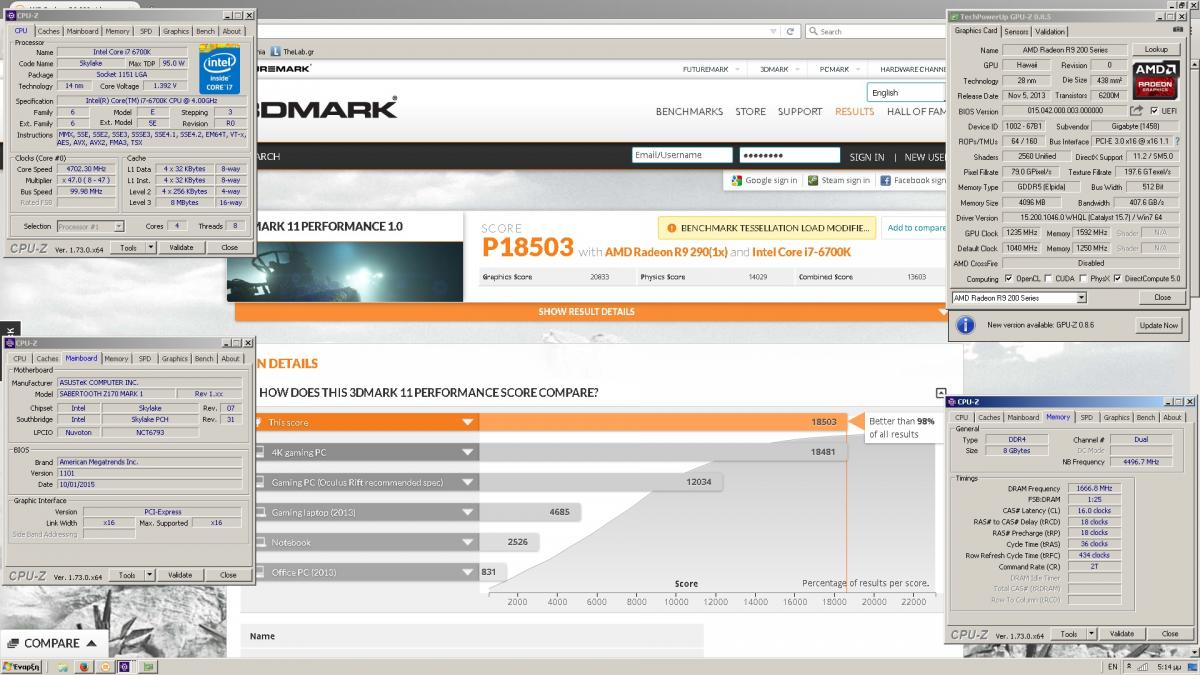Toggle the OpenCL checkbox in GPU-Z
Image resolution: width=1200 pixels, height=675 pixels.
(x=1008, y=279)
